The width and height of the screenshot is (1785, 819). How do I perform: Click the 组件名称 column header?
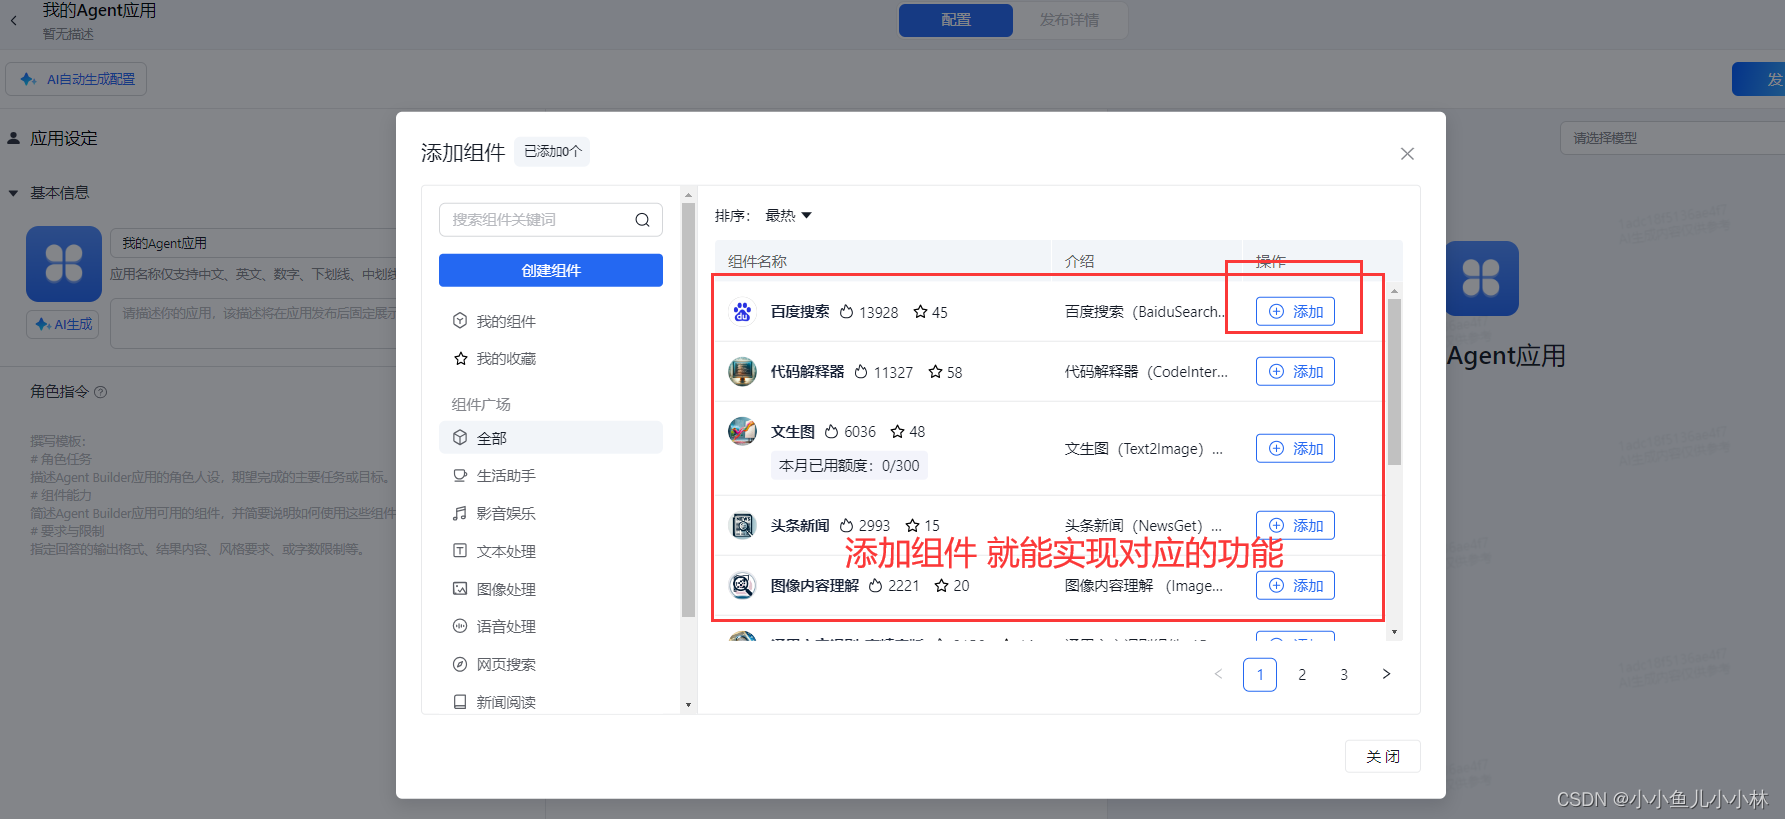757,261
